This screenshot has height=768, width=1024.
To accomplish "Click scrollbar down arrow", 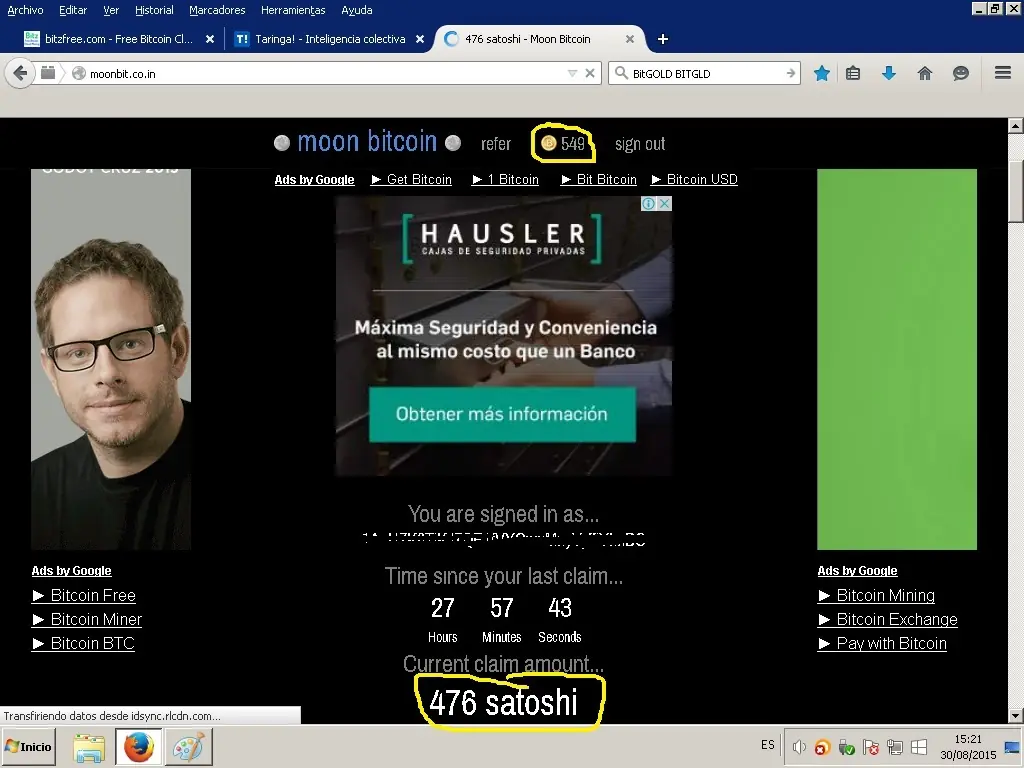I will coord(1016,716).
